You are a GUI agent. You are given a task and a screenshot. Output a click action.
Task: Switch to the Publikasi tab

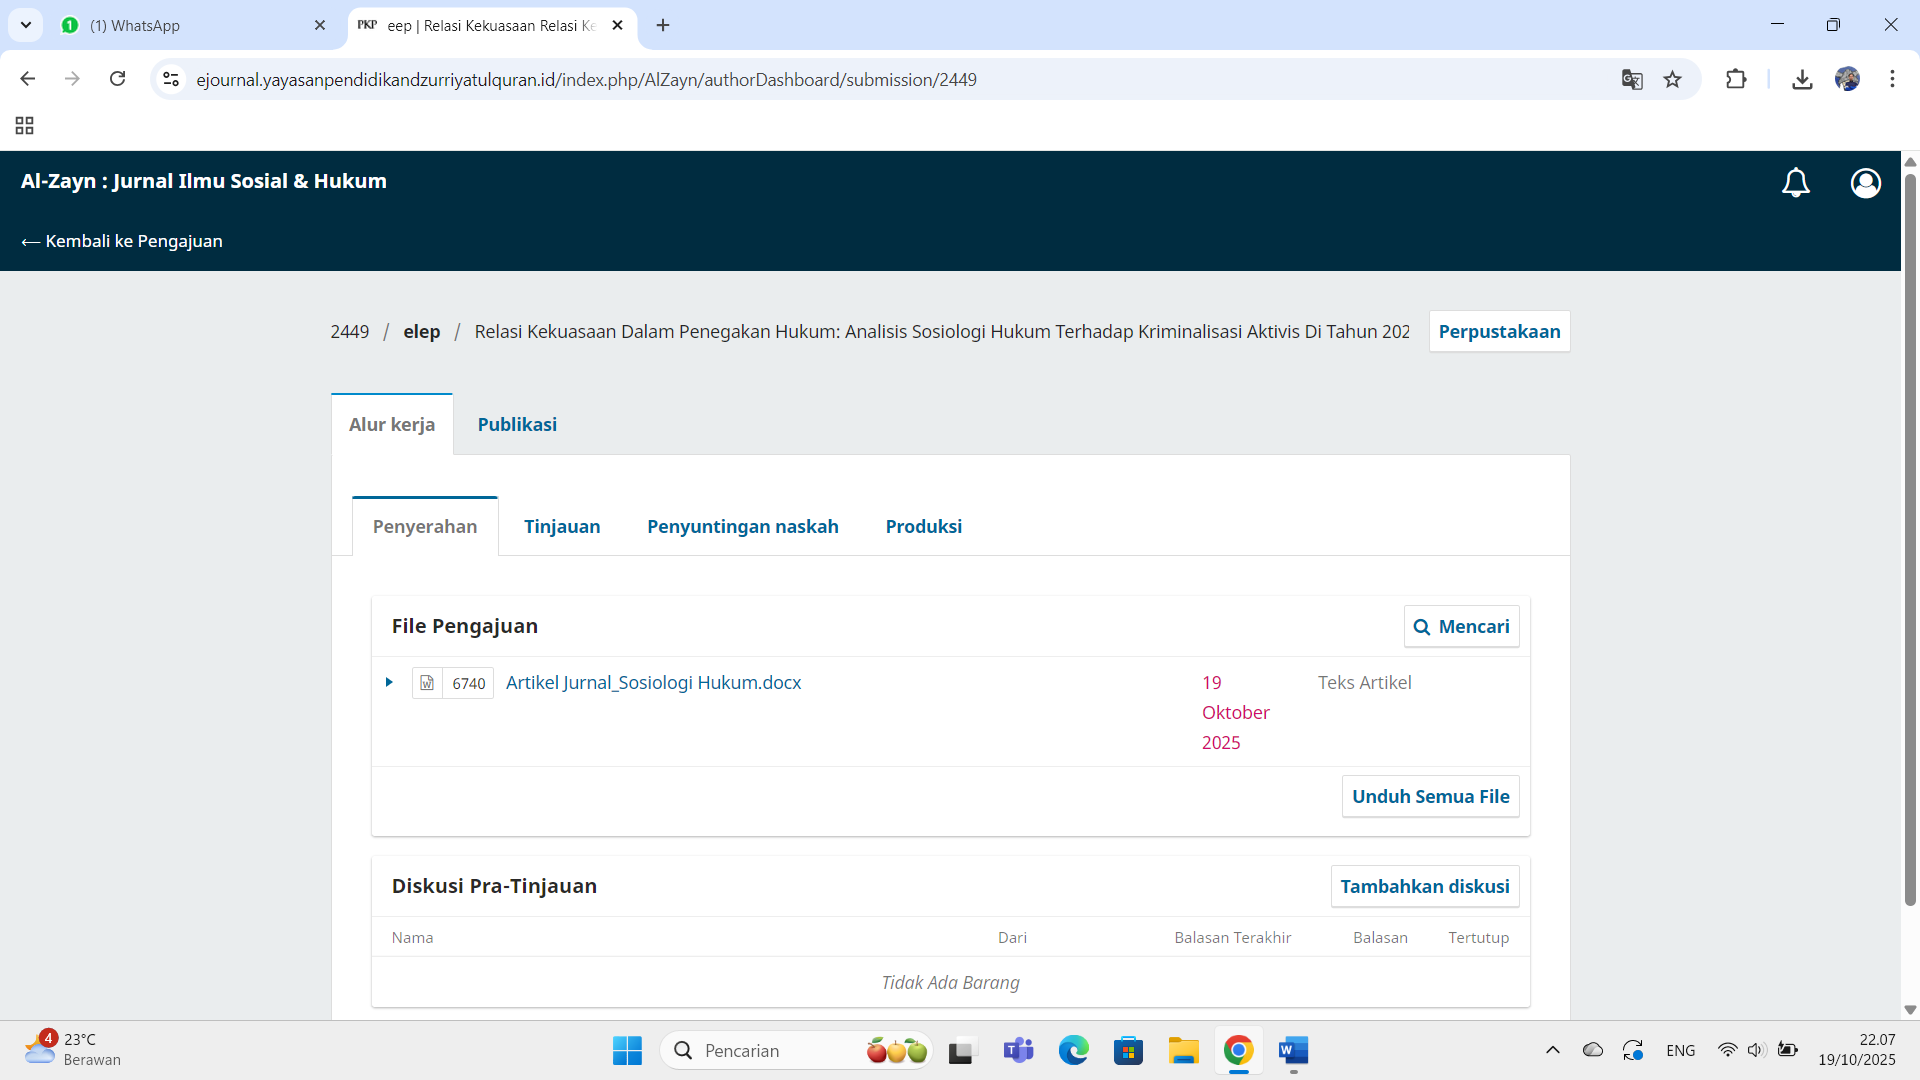(517, 424)
